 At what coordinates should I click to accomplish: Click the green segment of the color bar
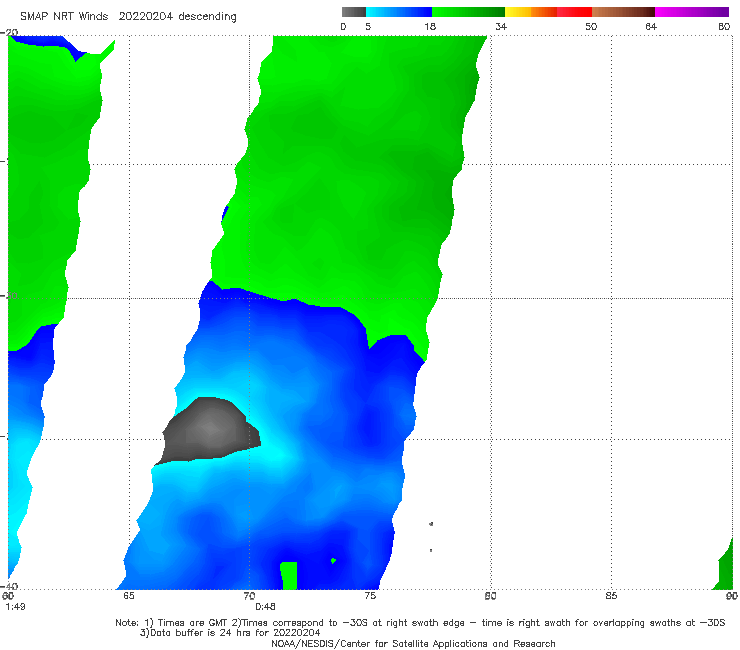468,12
